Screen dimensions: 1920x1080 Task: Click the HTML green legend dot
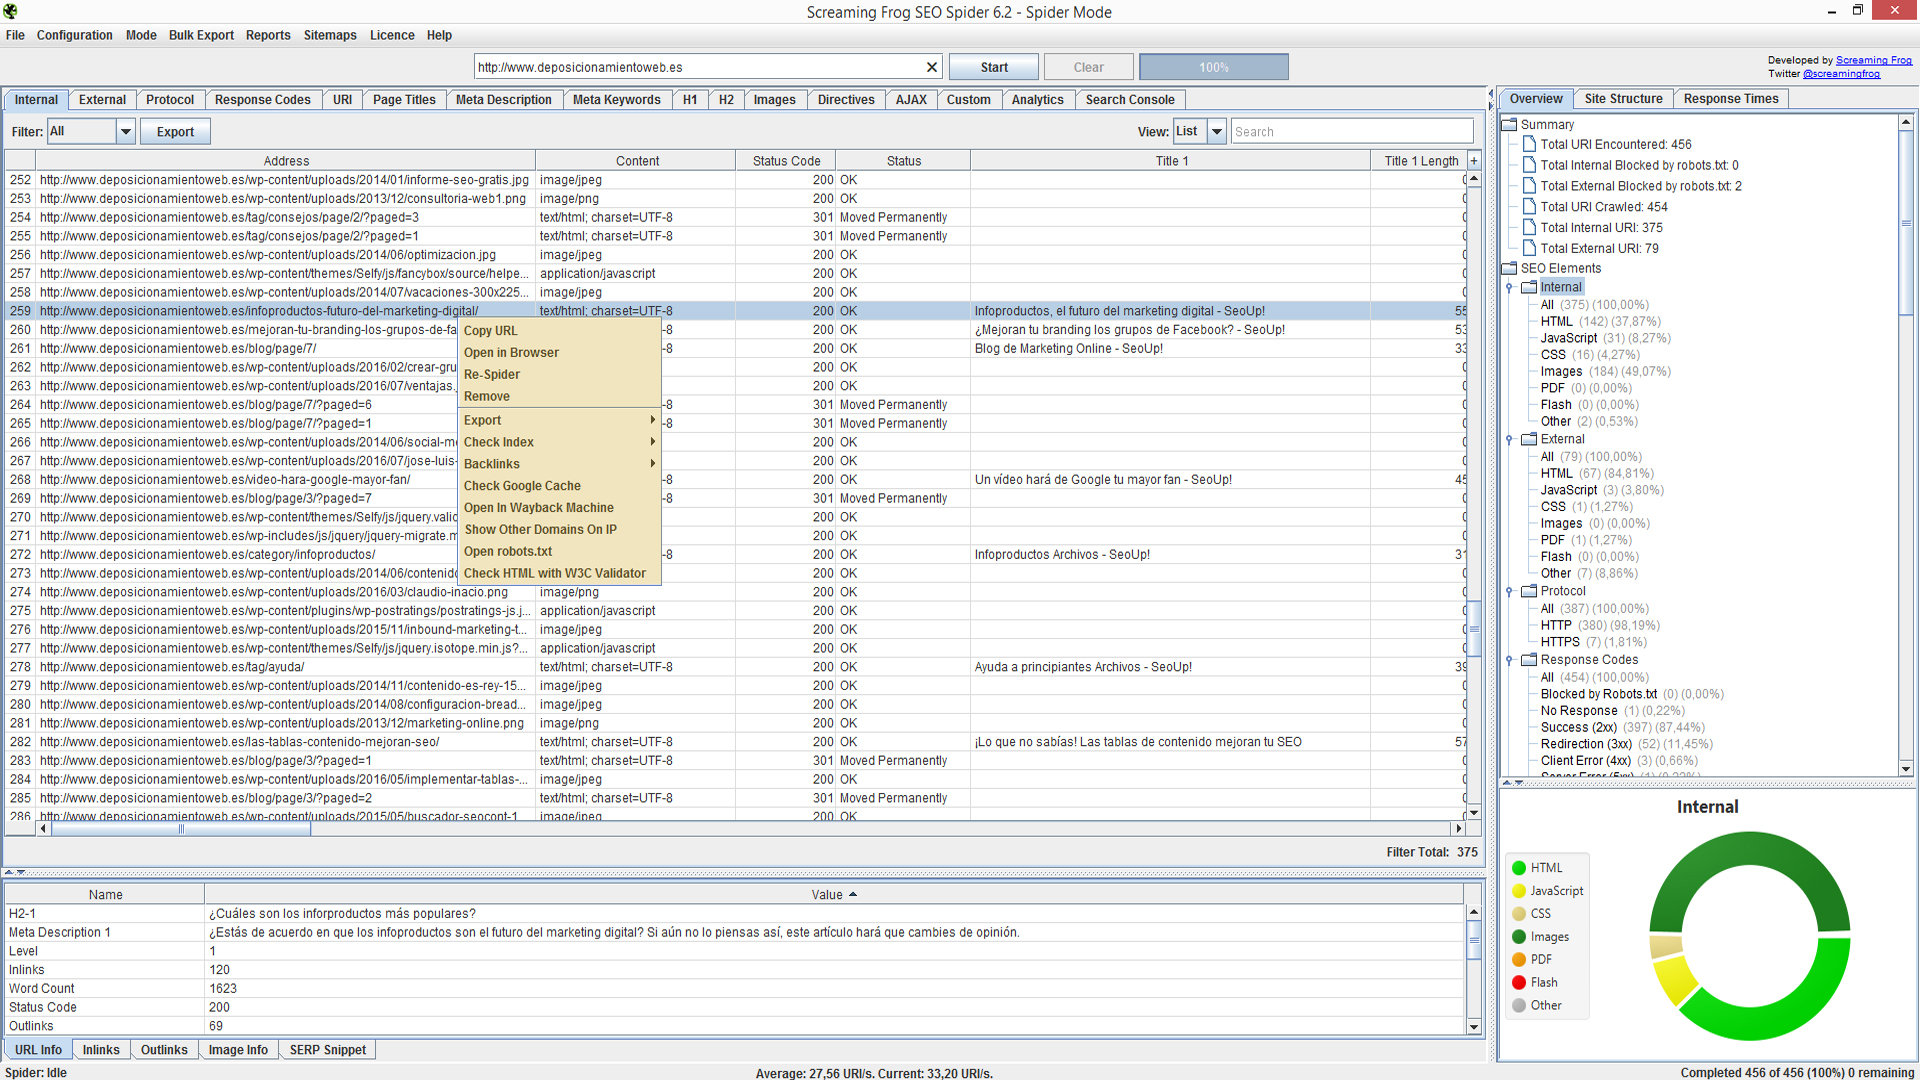click(1519, 868)
